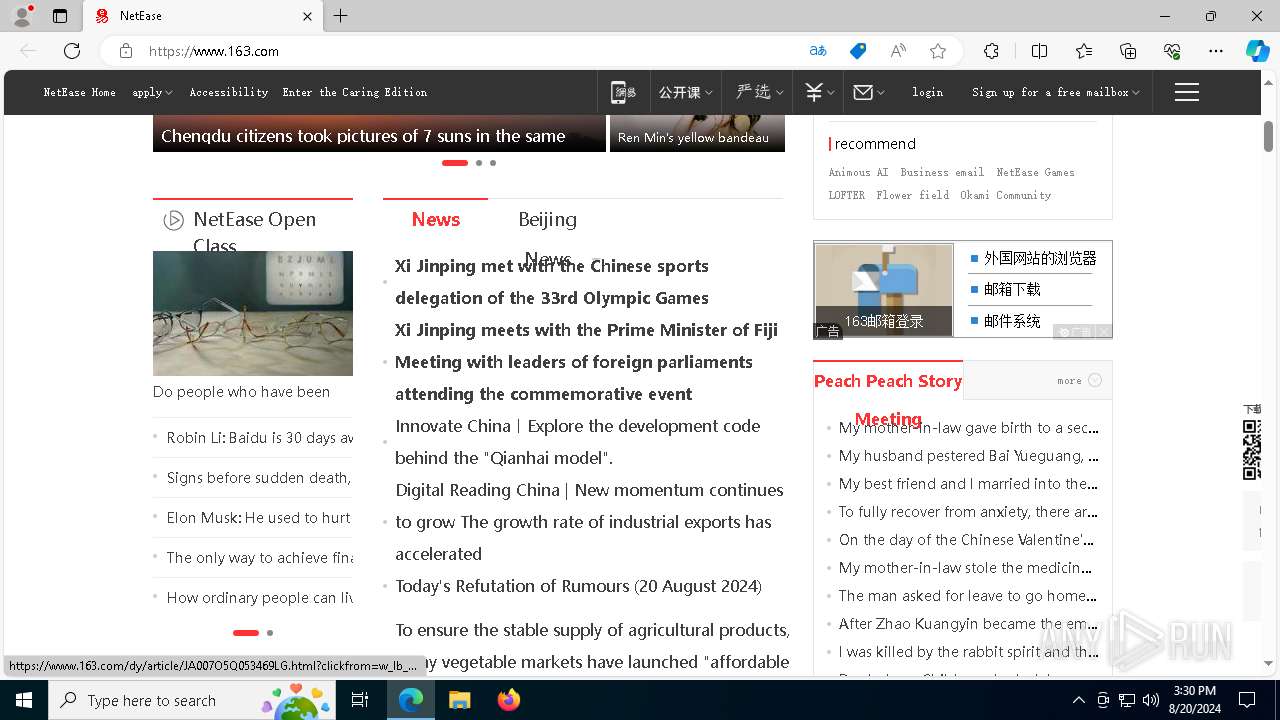Open Xi Jinping meets Prime Minister of Fiji
The height and width of the screenshot is (720, 1280).
586,330
